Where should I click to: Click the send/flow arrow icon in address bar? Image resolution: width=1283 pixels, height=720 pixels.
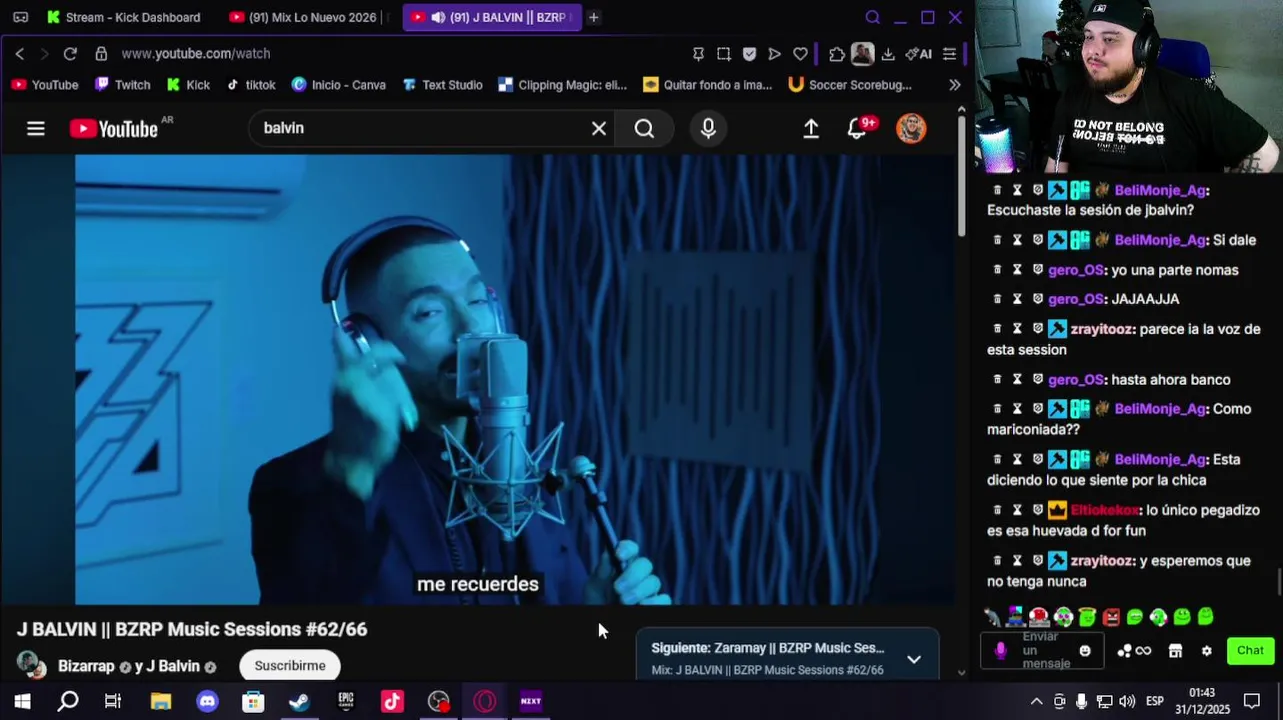(774, 53)
